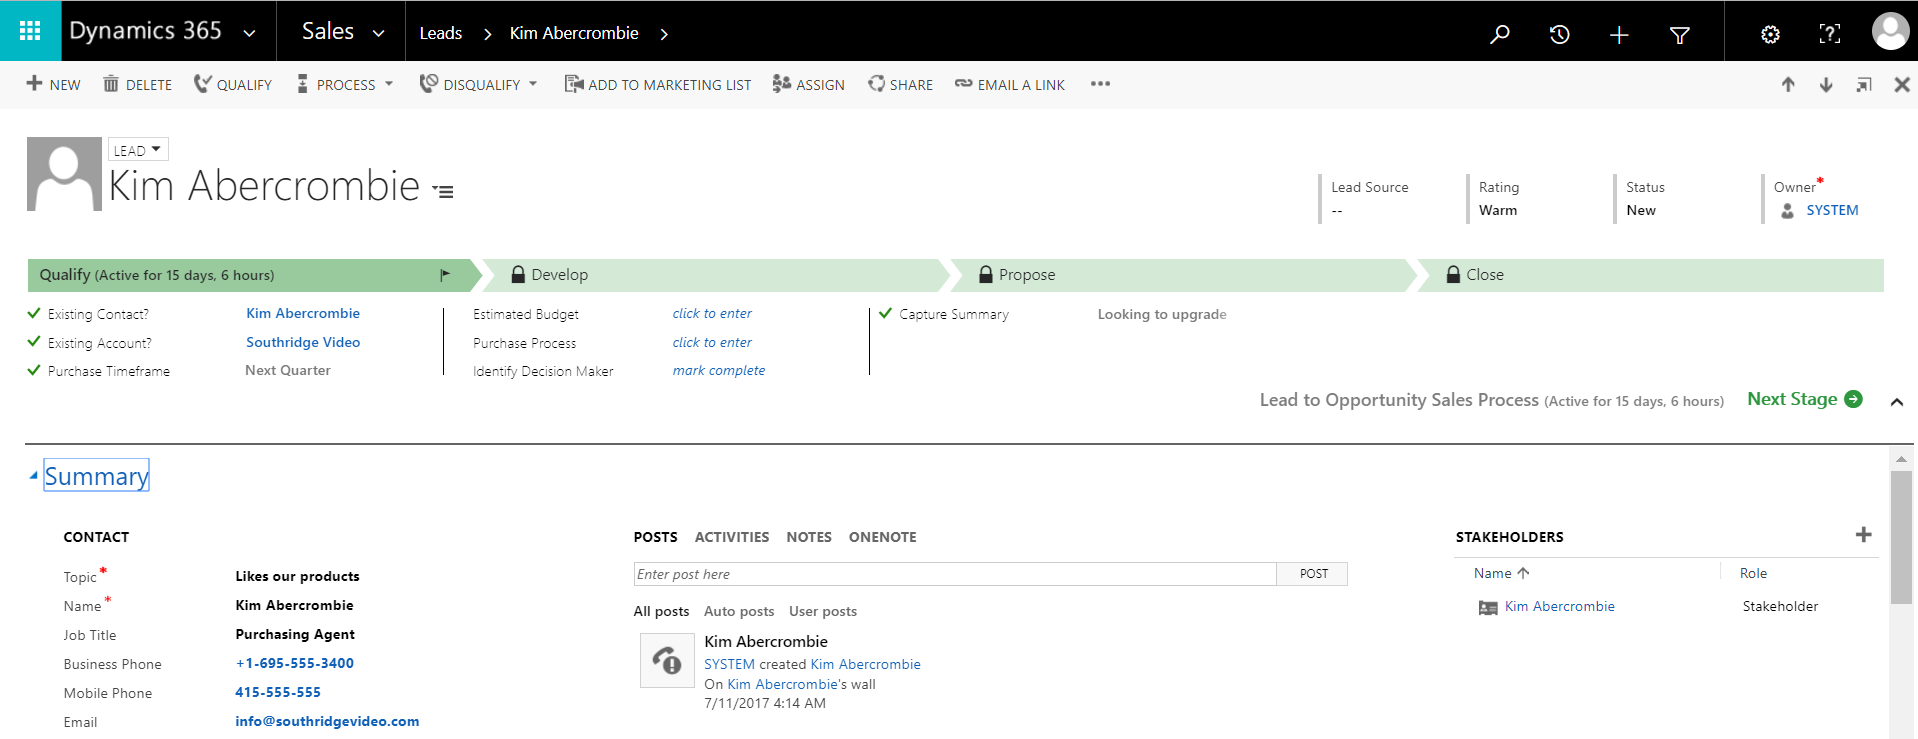The width and height of the screenshot is (1918, 739).
Task: Open the app launcher waffle icon
Action: pyautogui.click(x=30, y=31)
